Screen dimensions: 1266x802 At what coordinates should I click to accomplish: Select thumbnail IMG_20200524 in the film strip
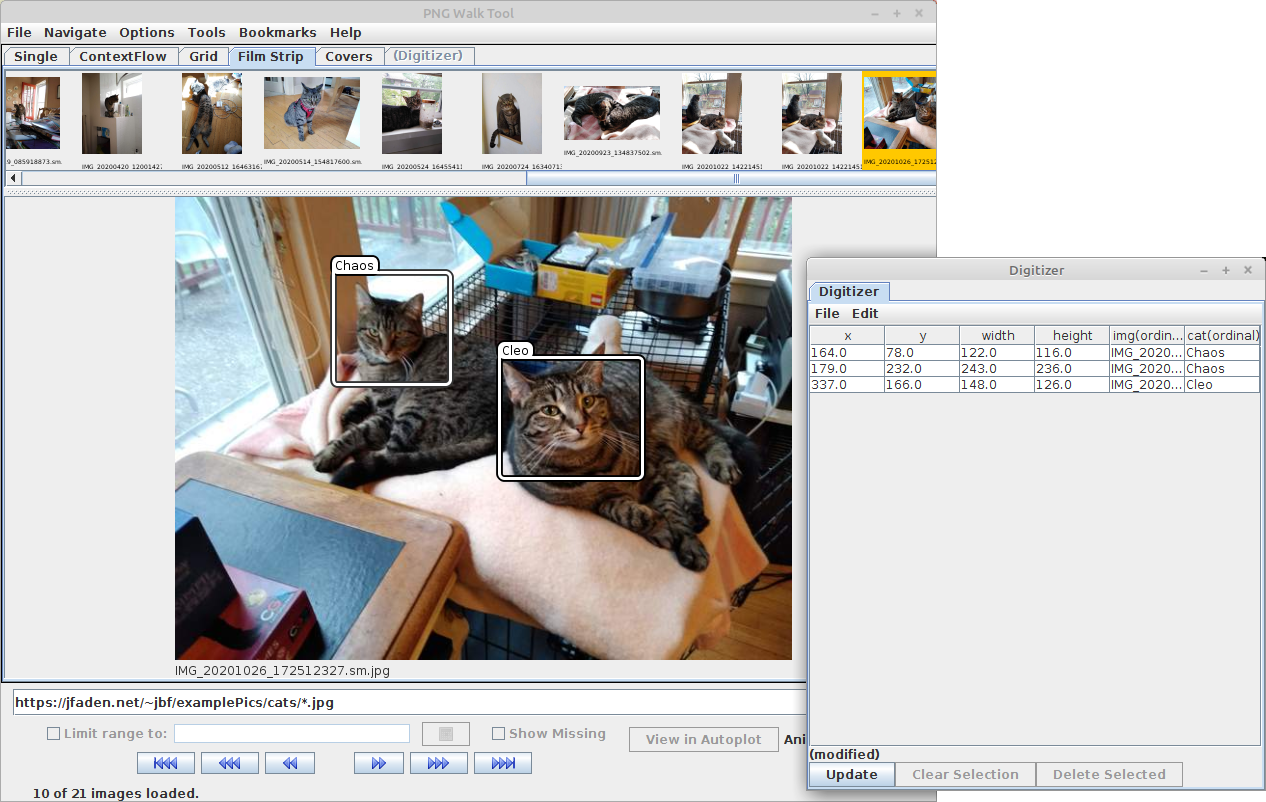click(412, 114)
